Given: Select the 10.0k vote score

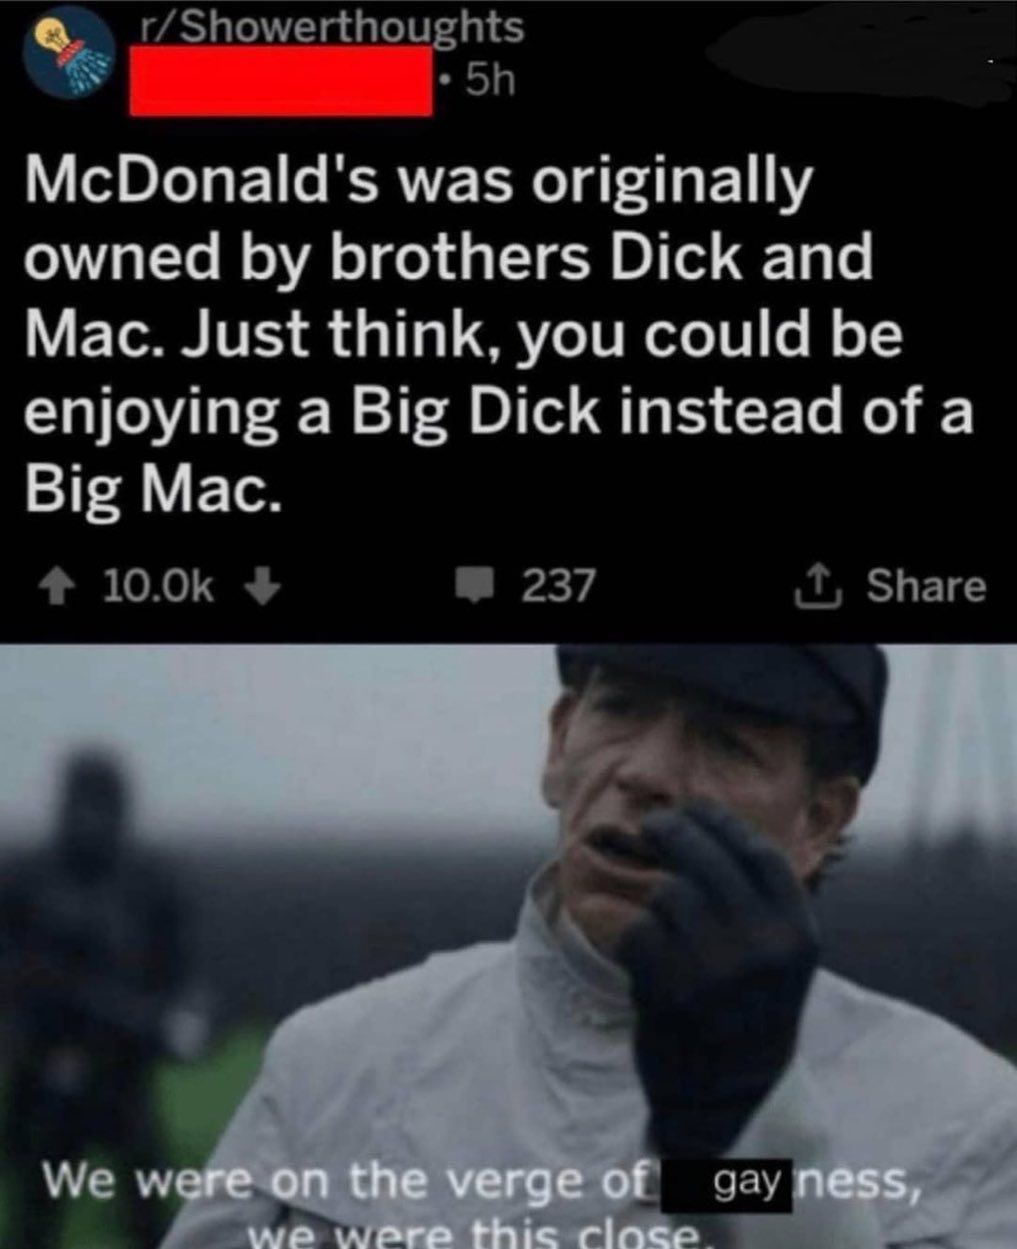Looking at the screenshot, I should click(158, 587).
